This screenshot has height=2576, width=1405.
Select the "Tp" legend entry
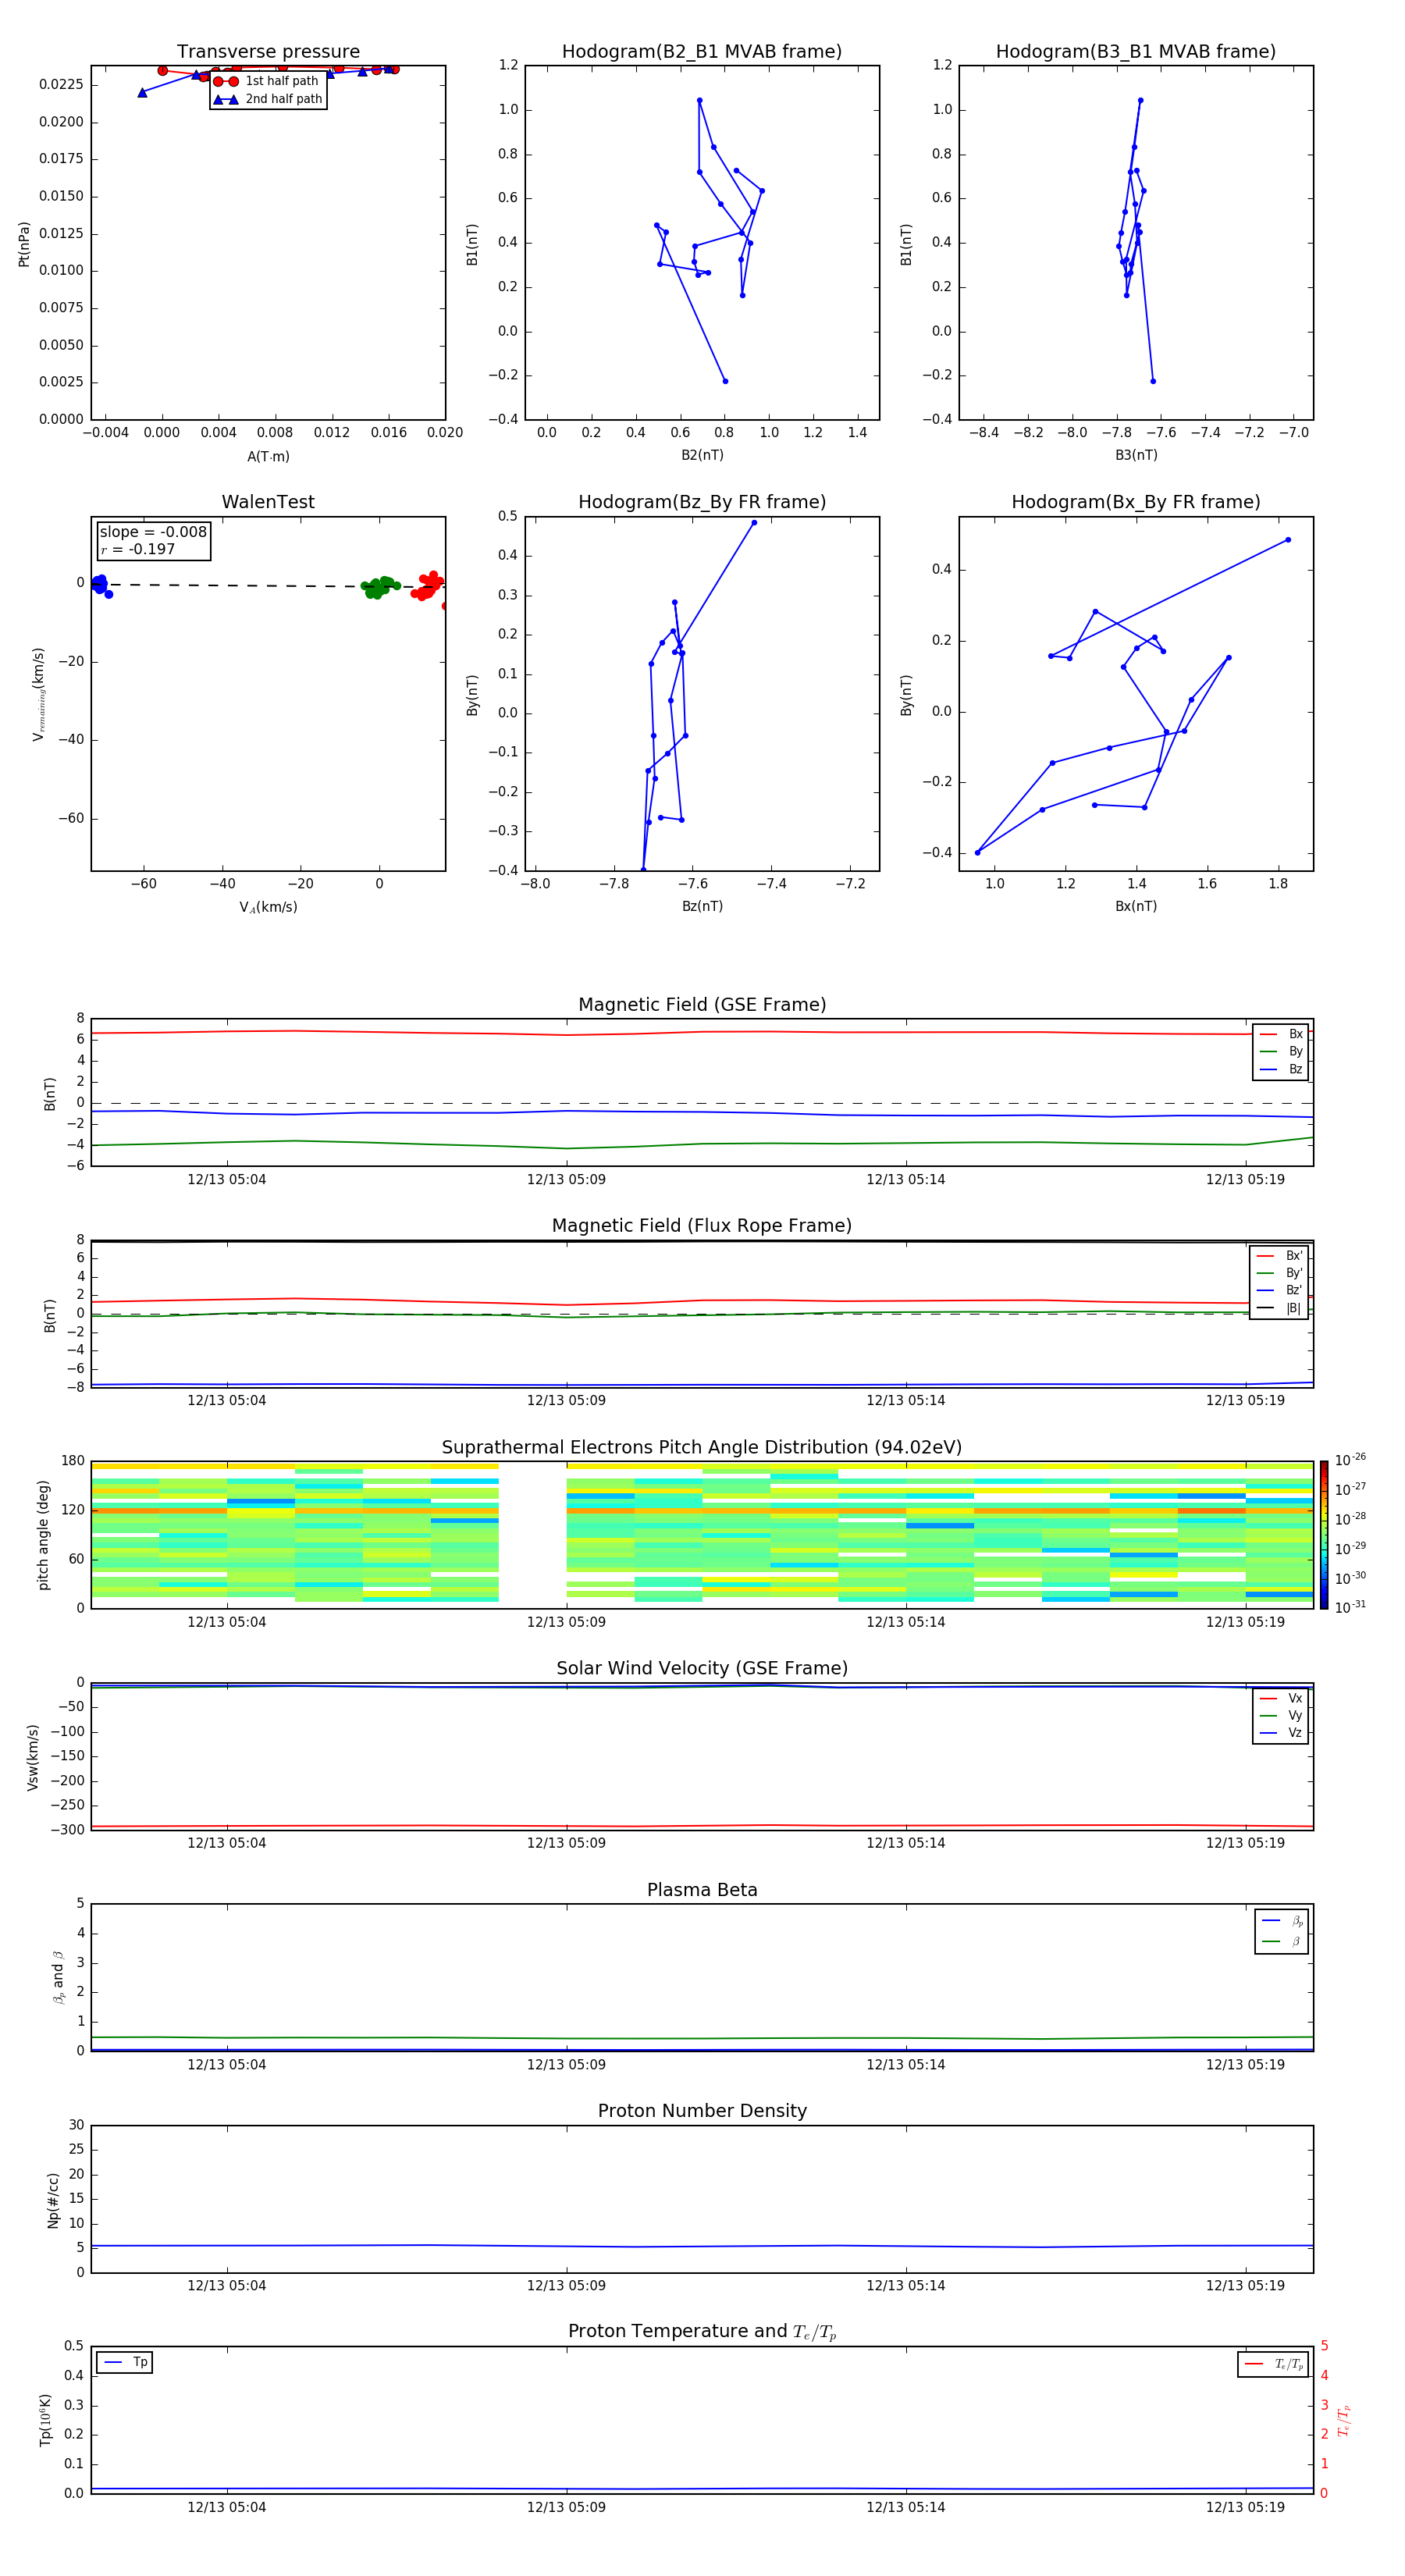pos(125,2363)
